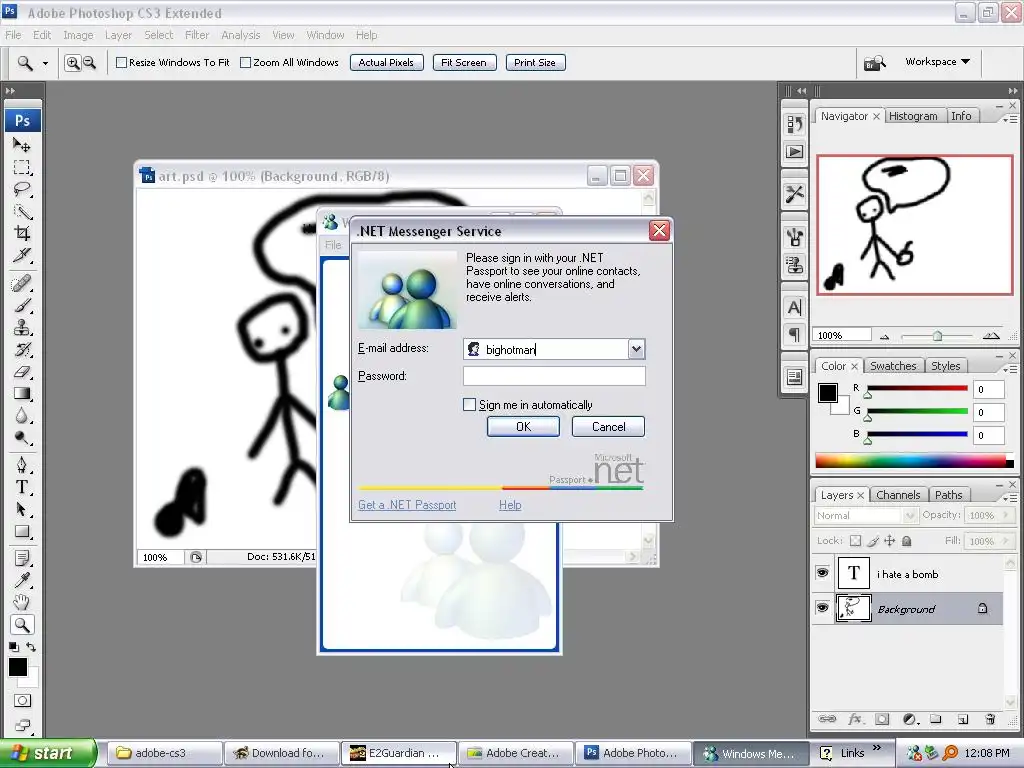Open the Filter menu
The height and width of the screenshot is (768, 1024).
pos(197,35)
